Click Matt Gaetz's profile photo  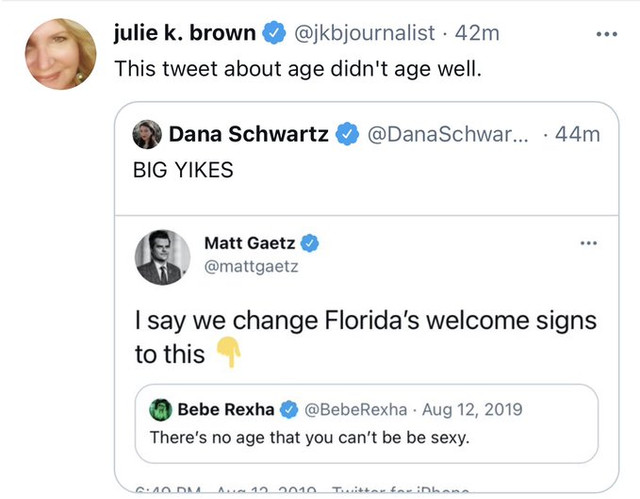pos(162,257)
